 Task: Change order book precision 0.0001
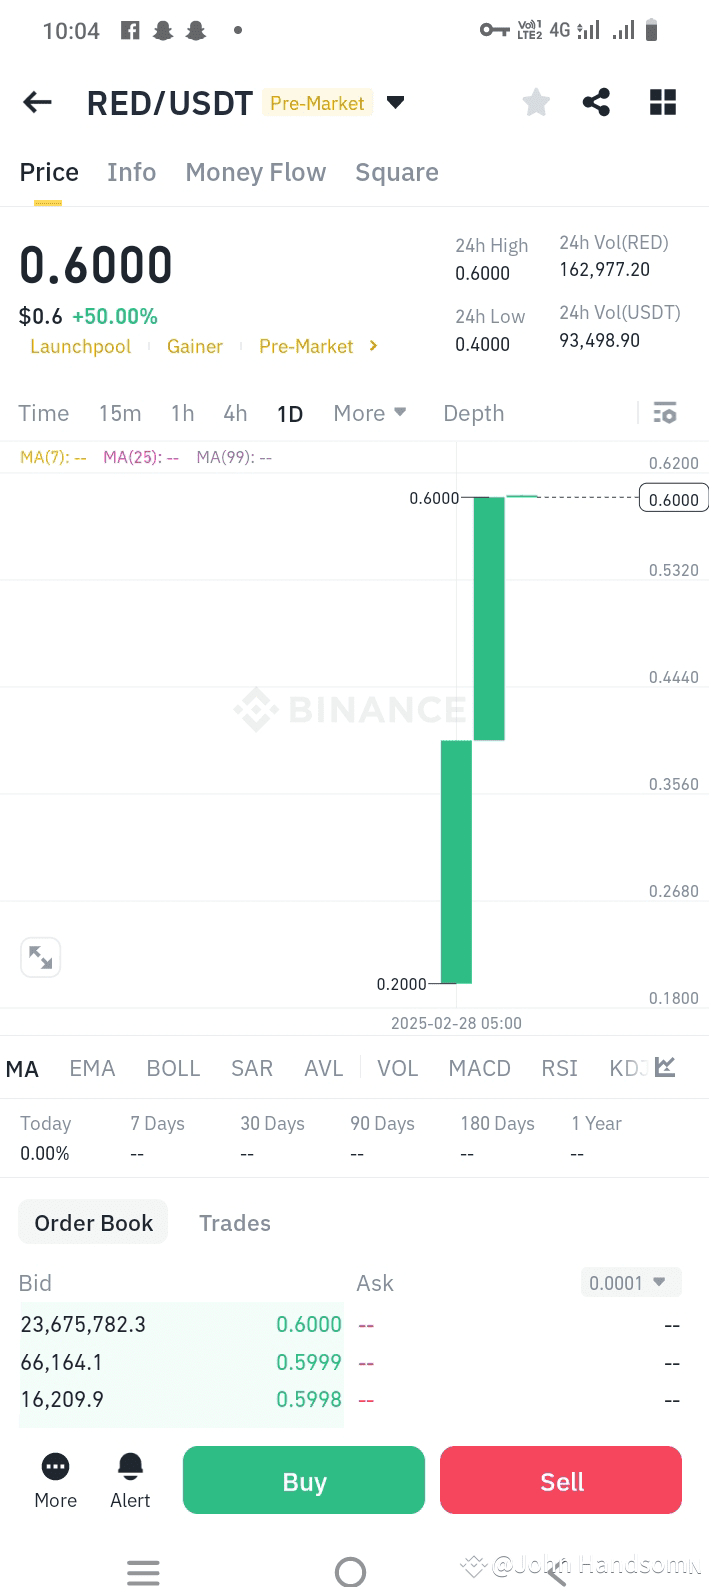click(631, 1282)
